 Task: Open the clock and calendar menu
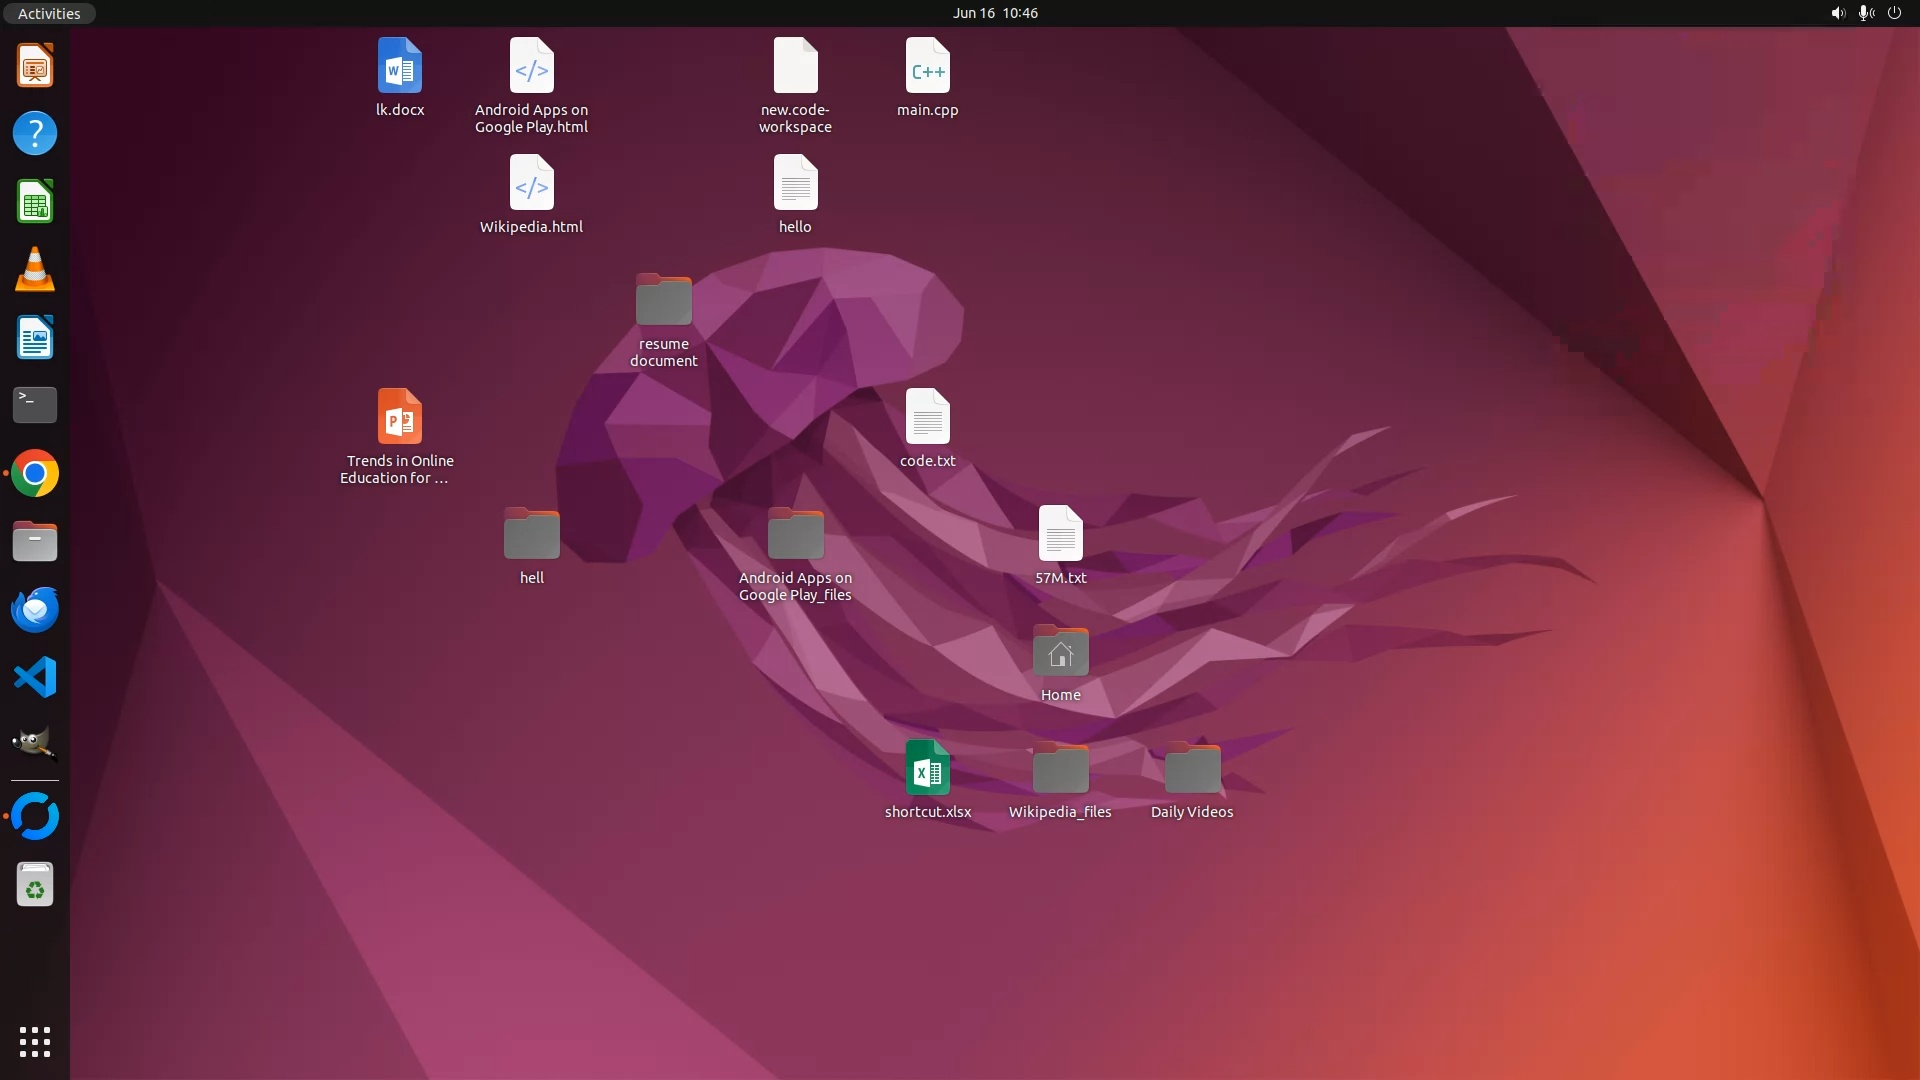(x=994, y=13)
